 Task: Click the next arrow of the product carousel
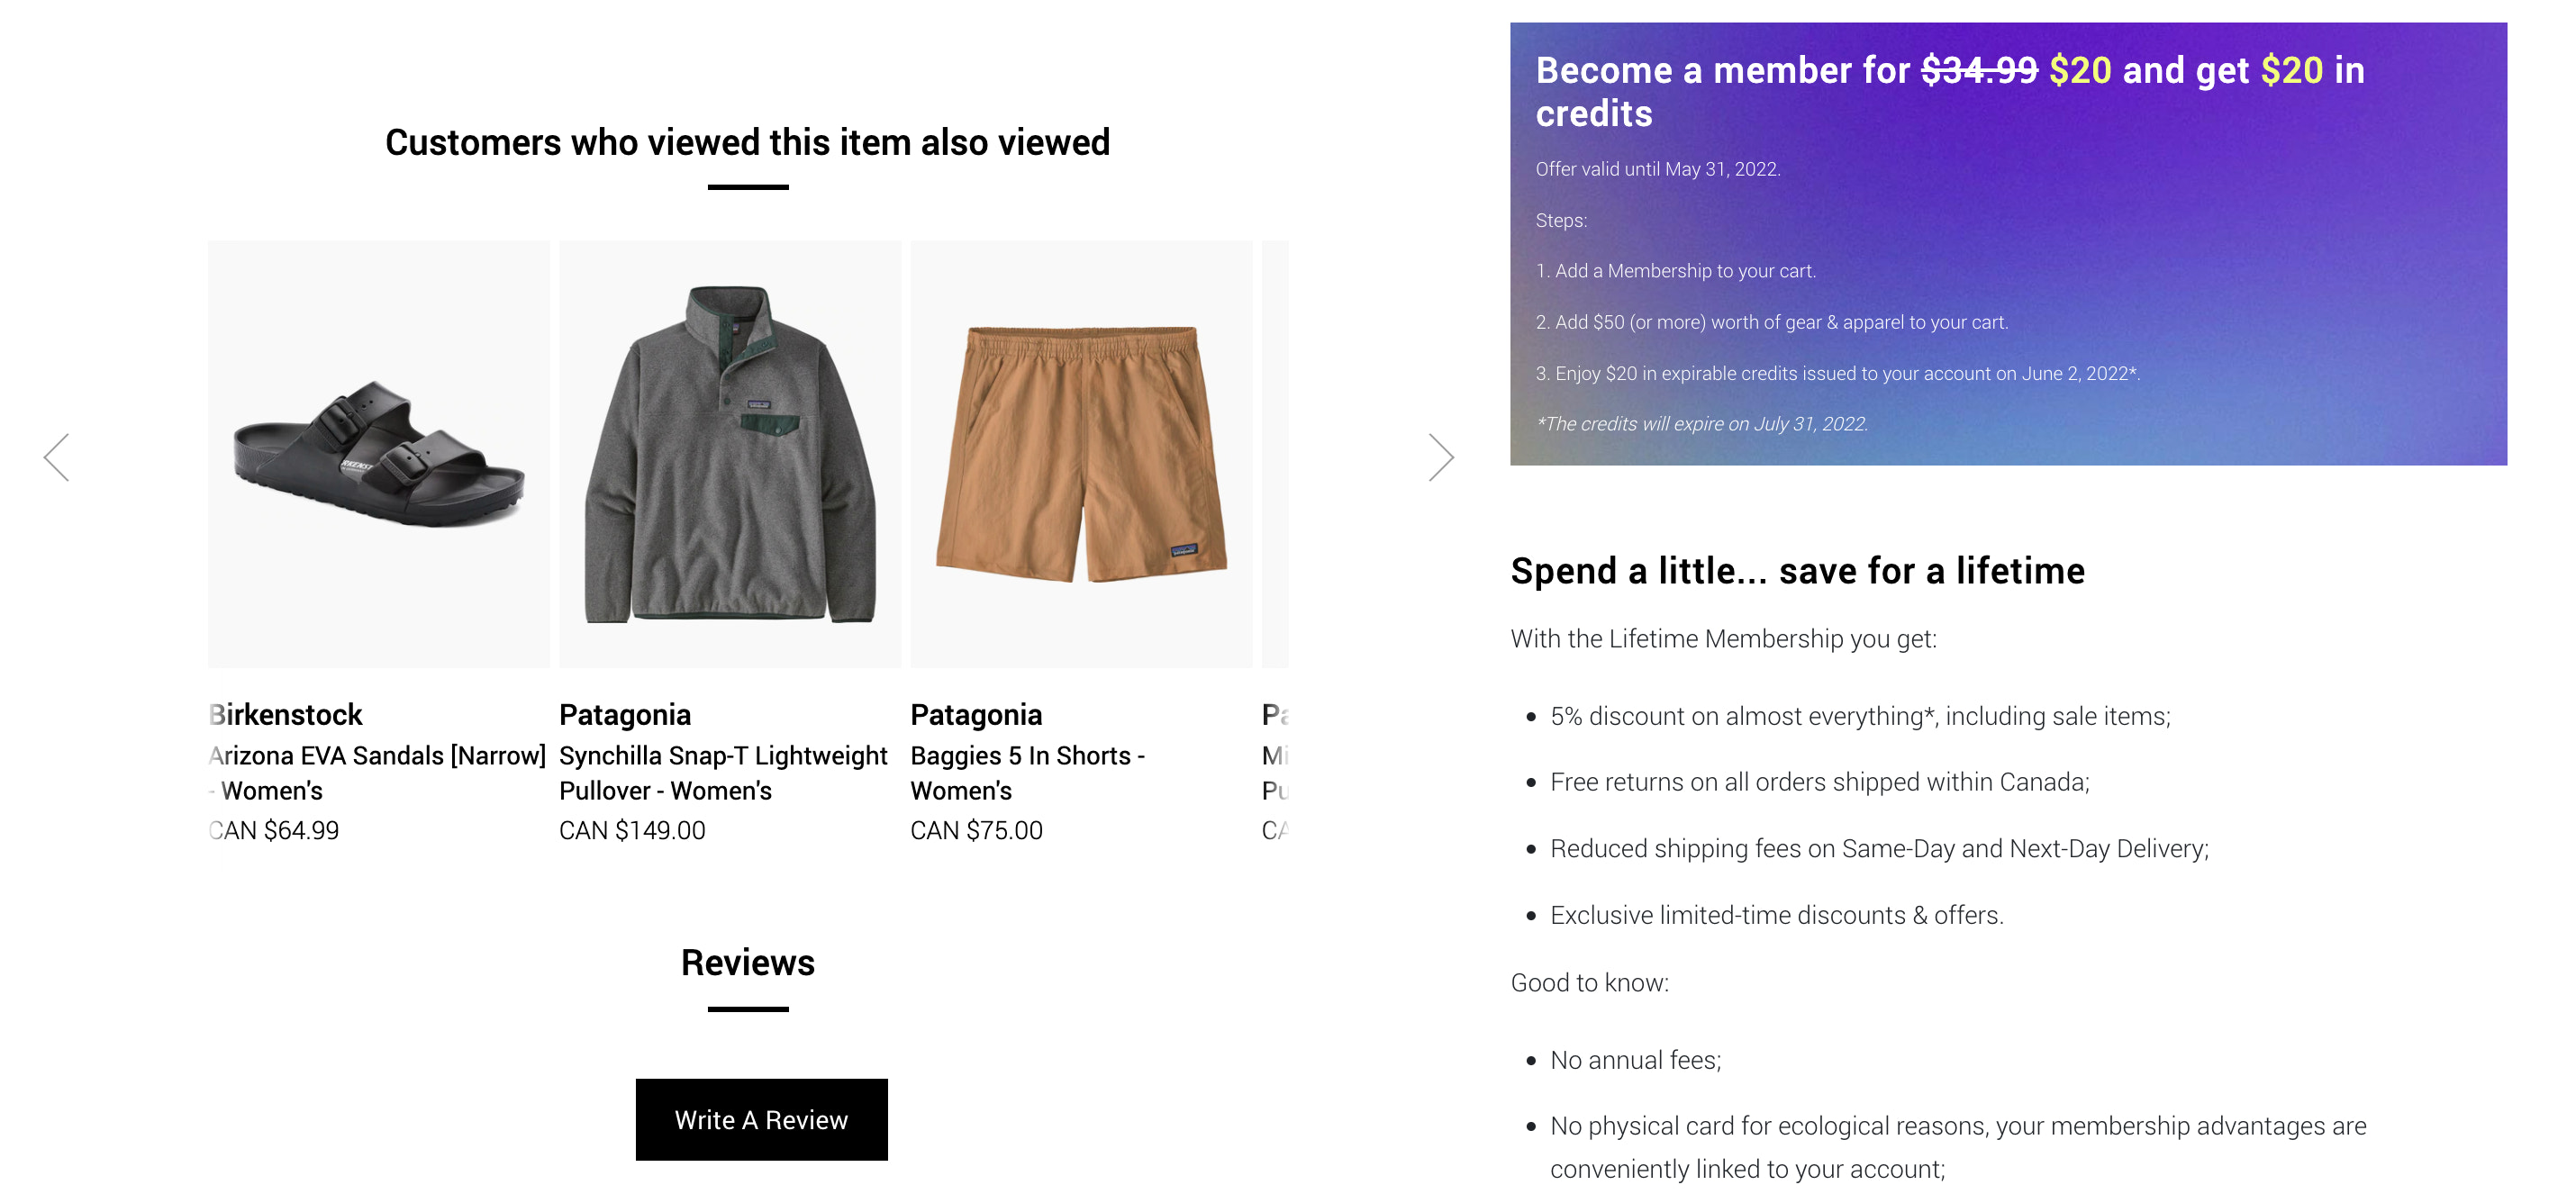(1440, 458)
